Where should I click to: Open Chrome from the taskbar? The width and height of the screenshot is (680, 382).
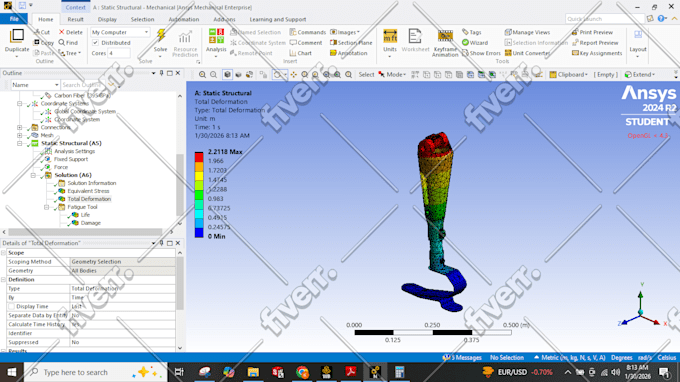(x=302, y=372)
